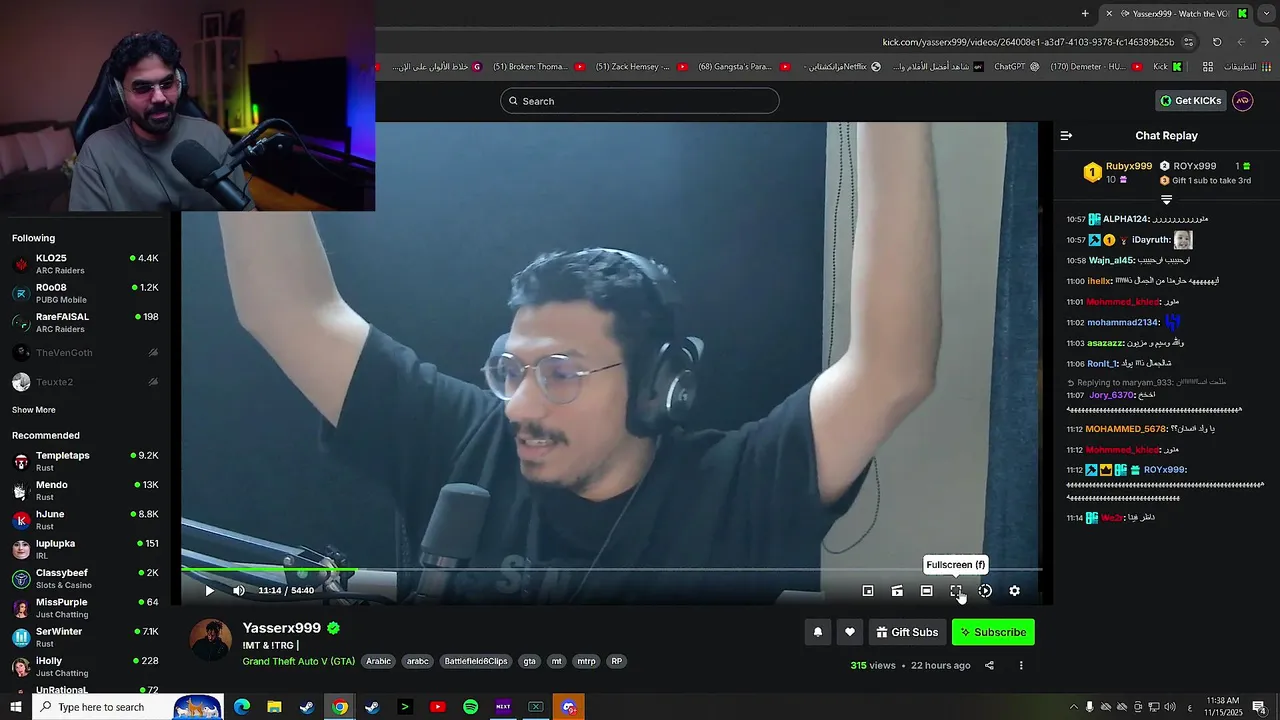
Task: Follow the channel with the heart button
Action: pyautogui.click(x=850, y=632)
